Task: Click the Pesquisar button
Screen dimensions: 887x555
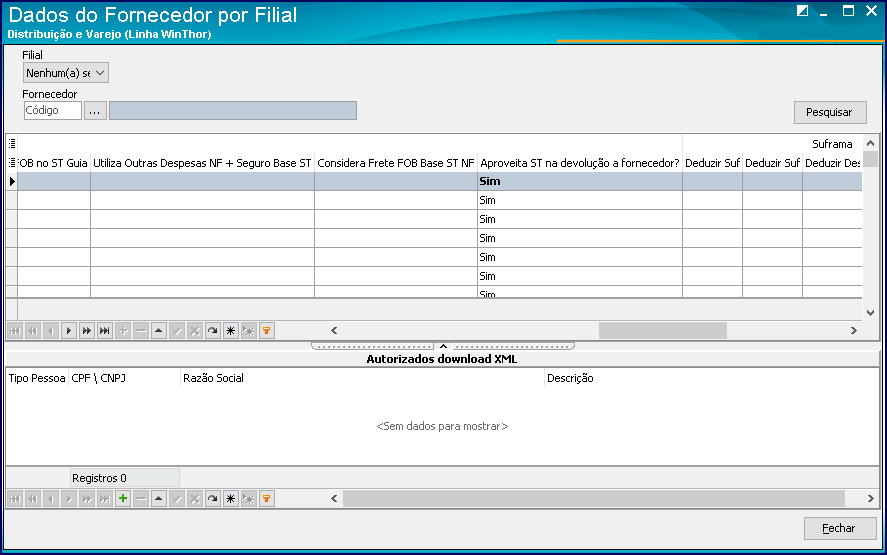Action: (x=830, y=112)
